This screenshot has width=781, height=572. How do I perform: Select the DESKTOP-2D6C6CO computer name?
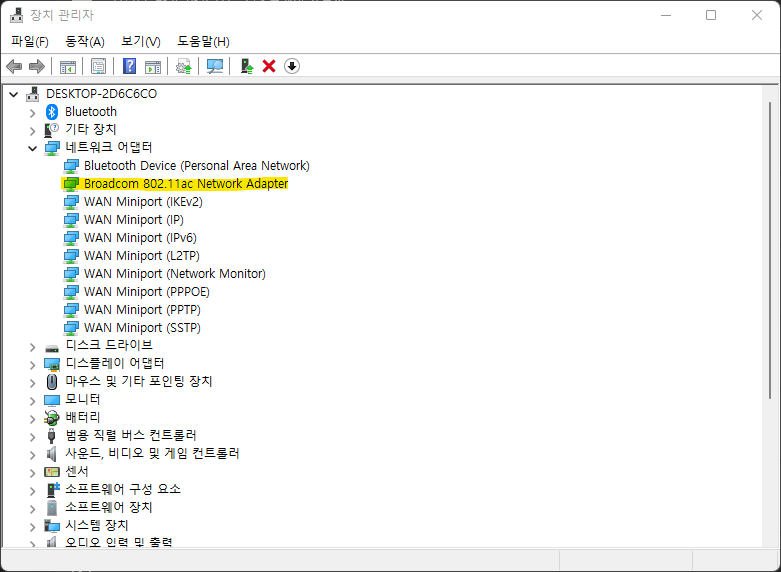pyautogui.click(x=101, y=94)
